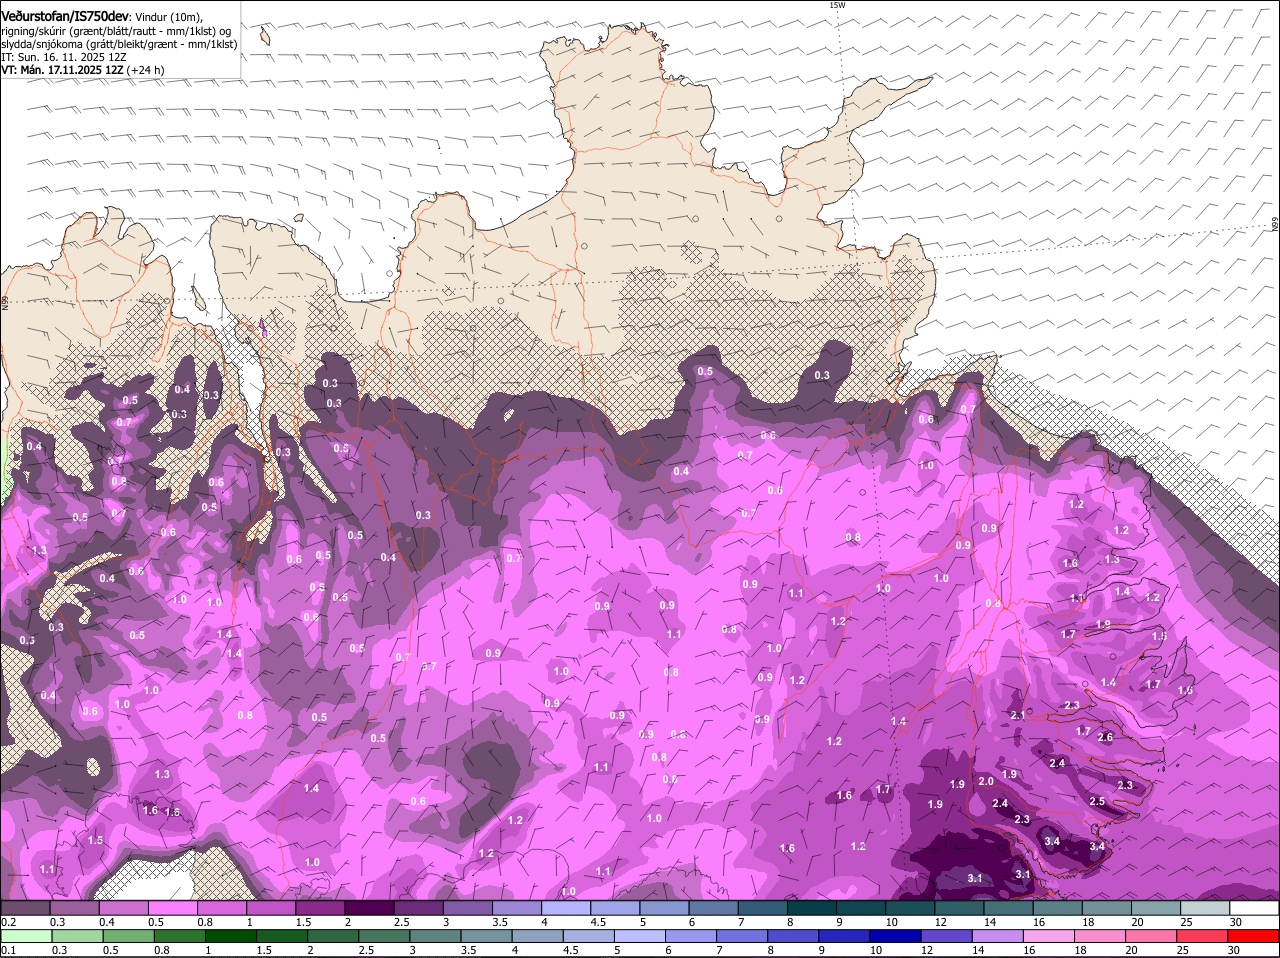This screenshot has height=958, width=1280.
Task: Click the 2.0 precipitation value on map
Action: pos(986,781)
